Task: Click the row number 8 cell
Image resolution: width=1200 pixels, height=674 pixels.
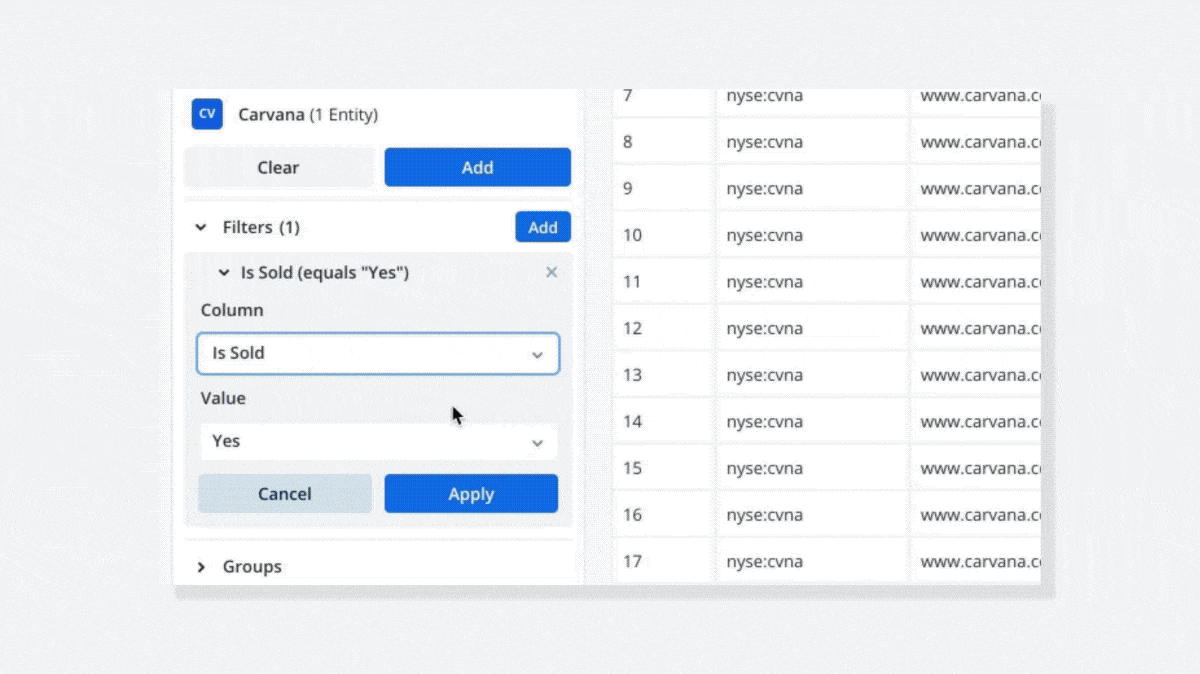Action: tap(662, 142)
